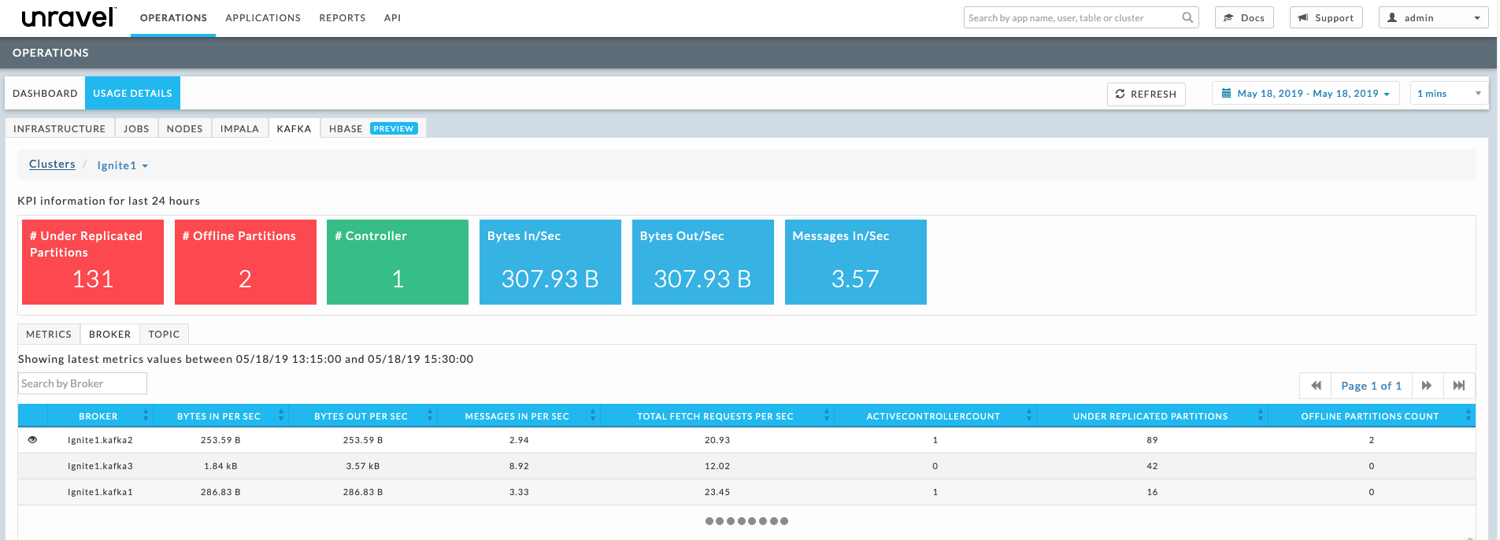The image size is (1500, 540).
Task: Jump to last page of broker table
Action: point(1459,386)
